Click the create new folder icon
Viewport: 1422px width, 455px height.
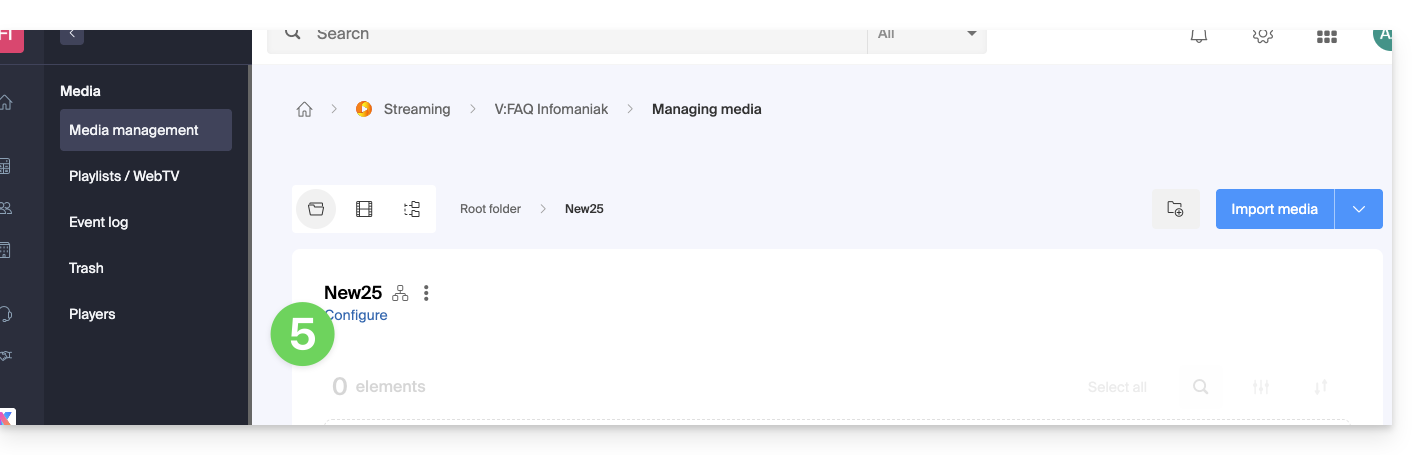[1175, 209]
